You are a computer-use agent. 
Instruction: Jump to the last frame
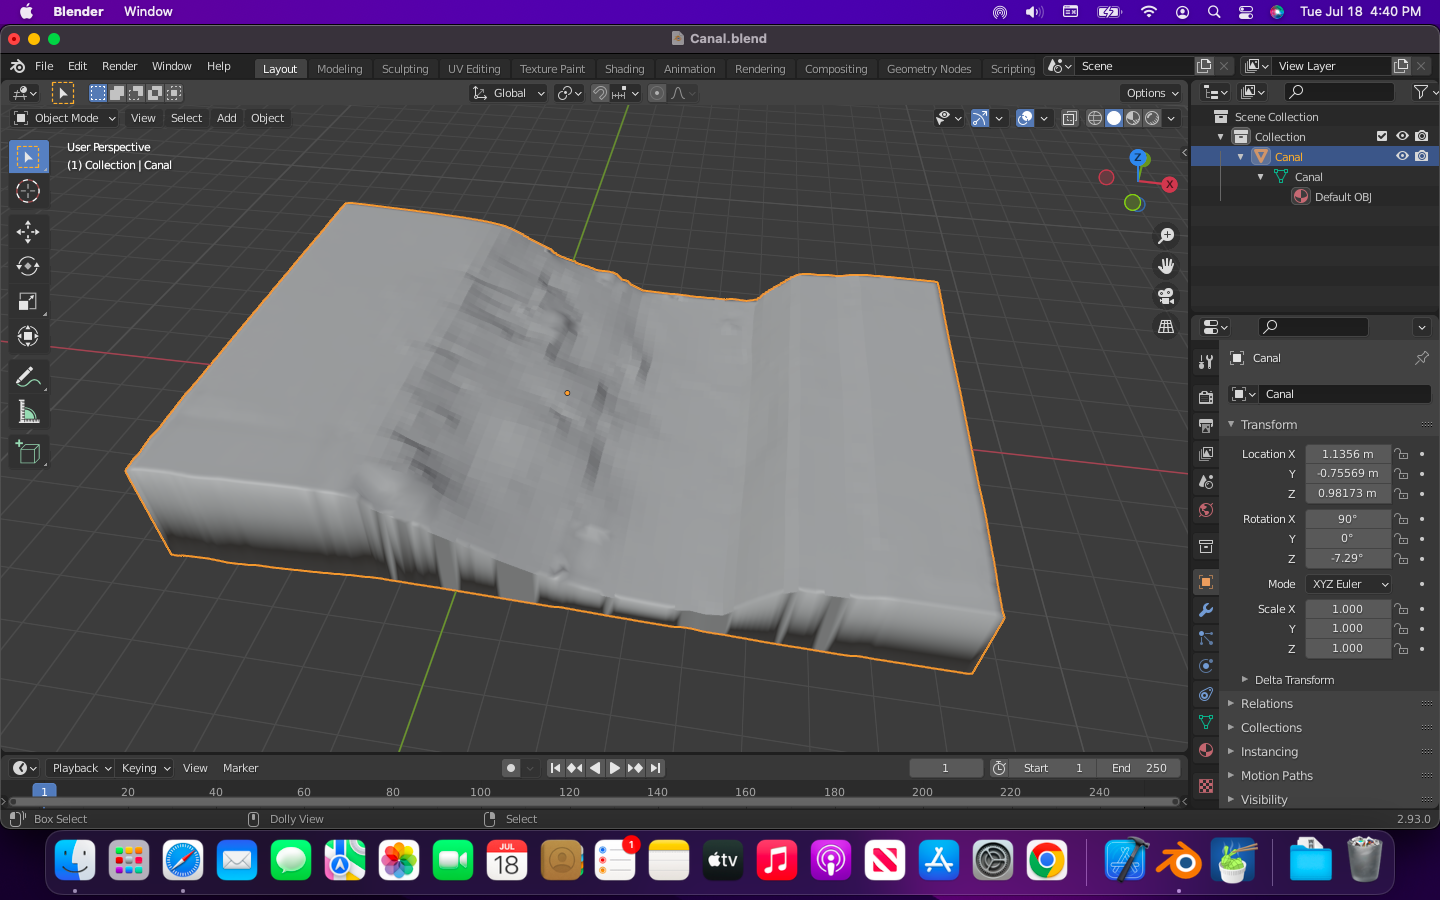(655, 768)
